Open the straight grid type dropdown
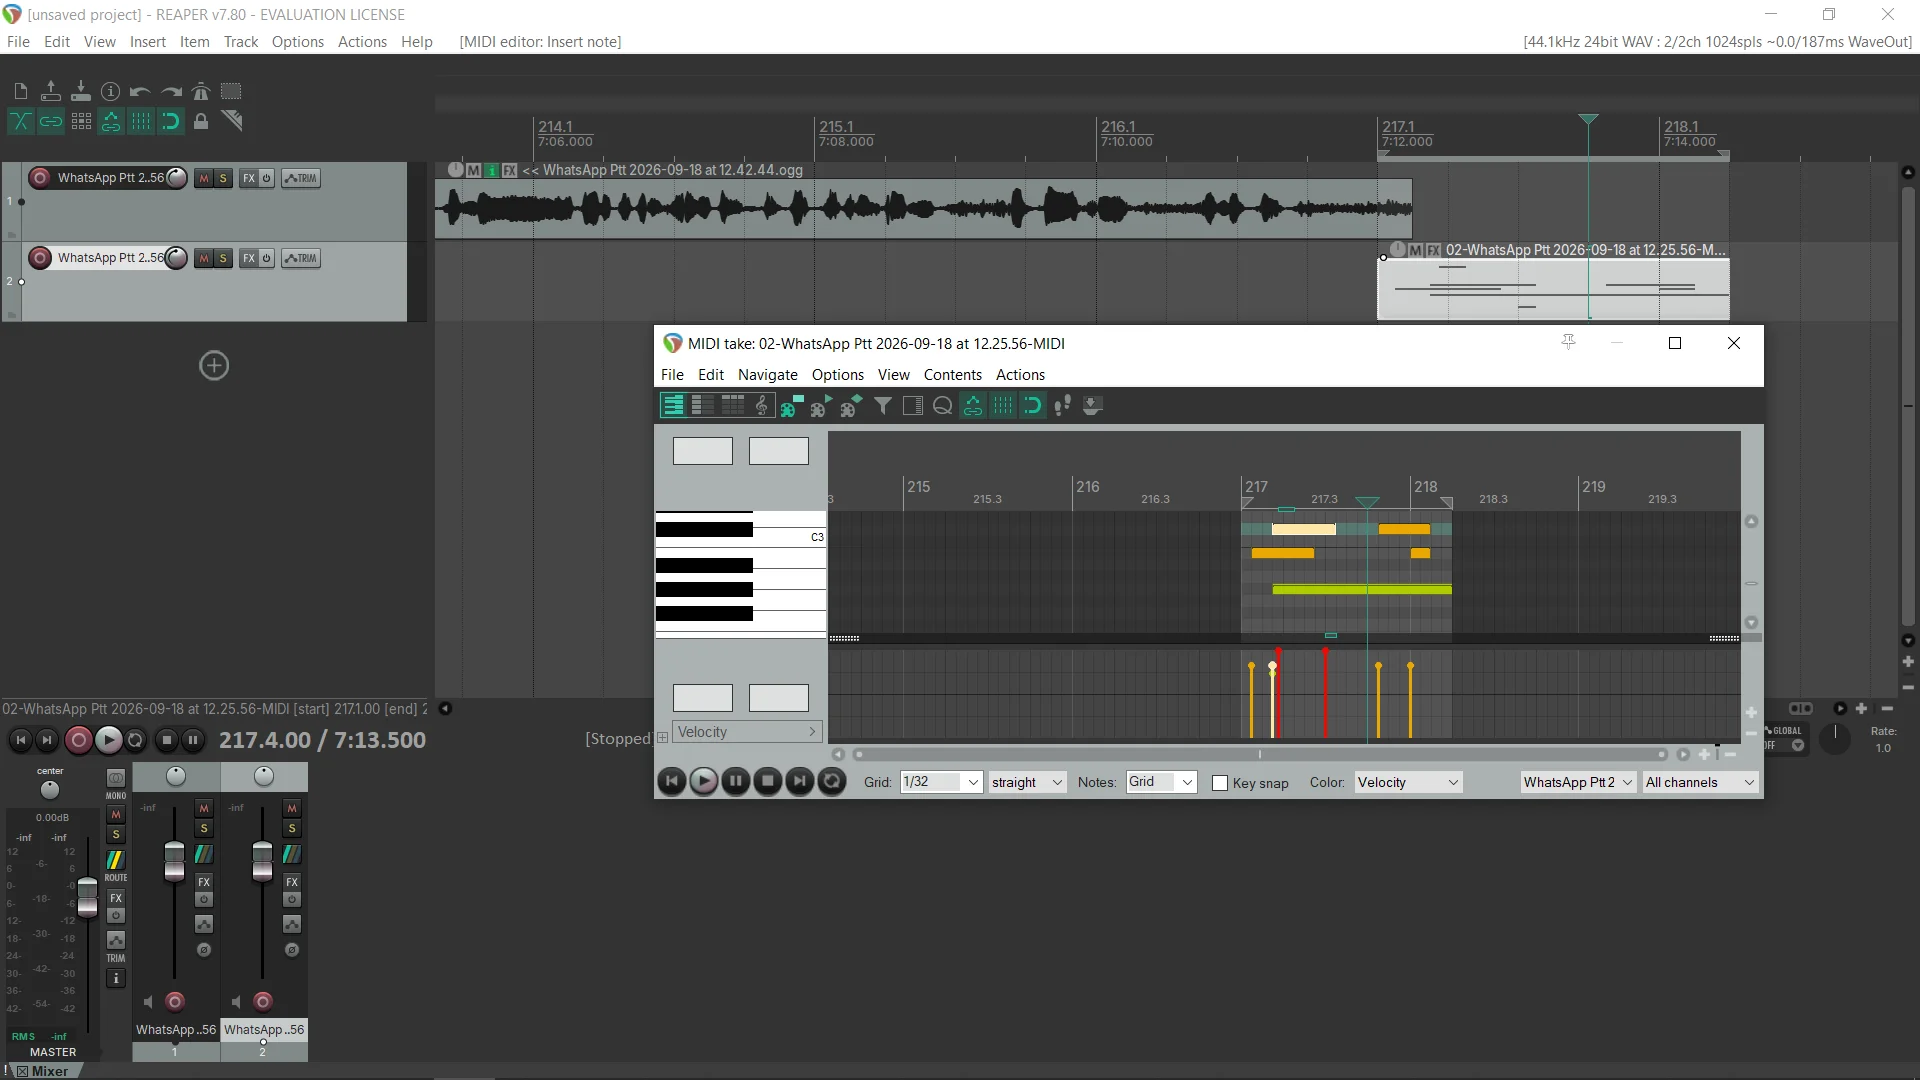The image size is (1920, 1080). tap(1027, 782)
